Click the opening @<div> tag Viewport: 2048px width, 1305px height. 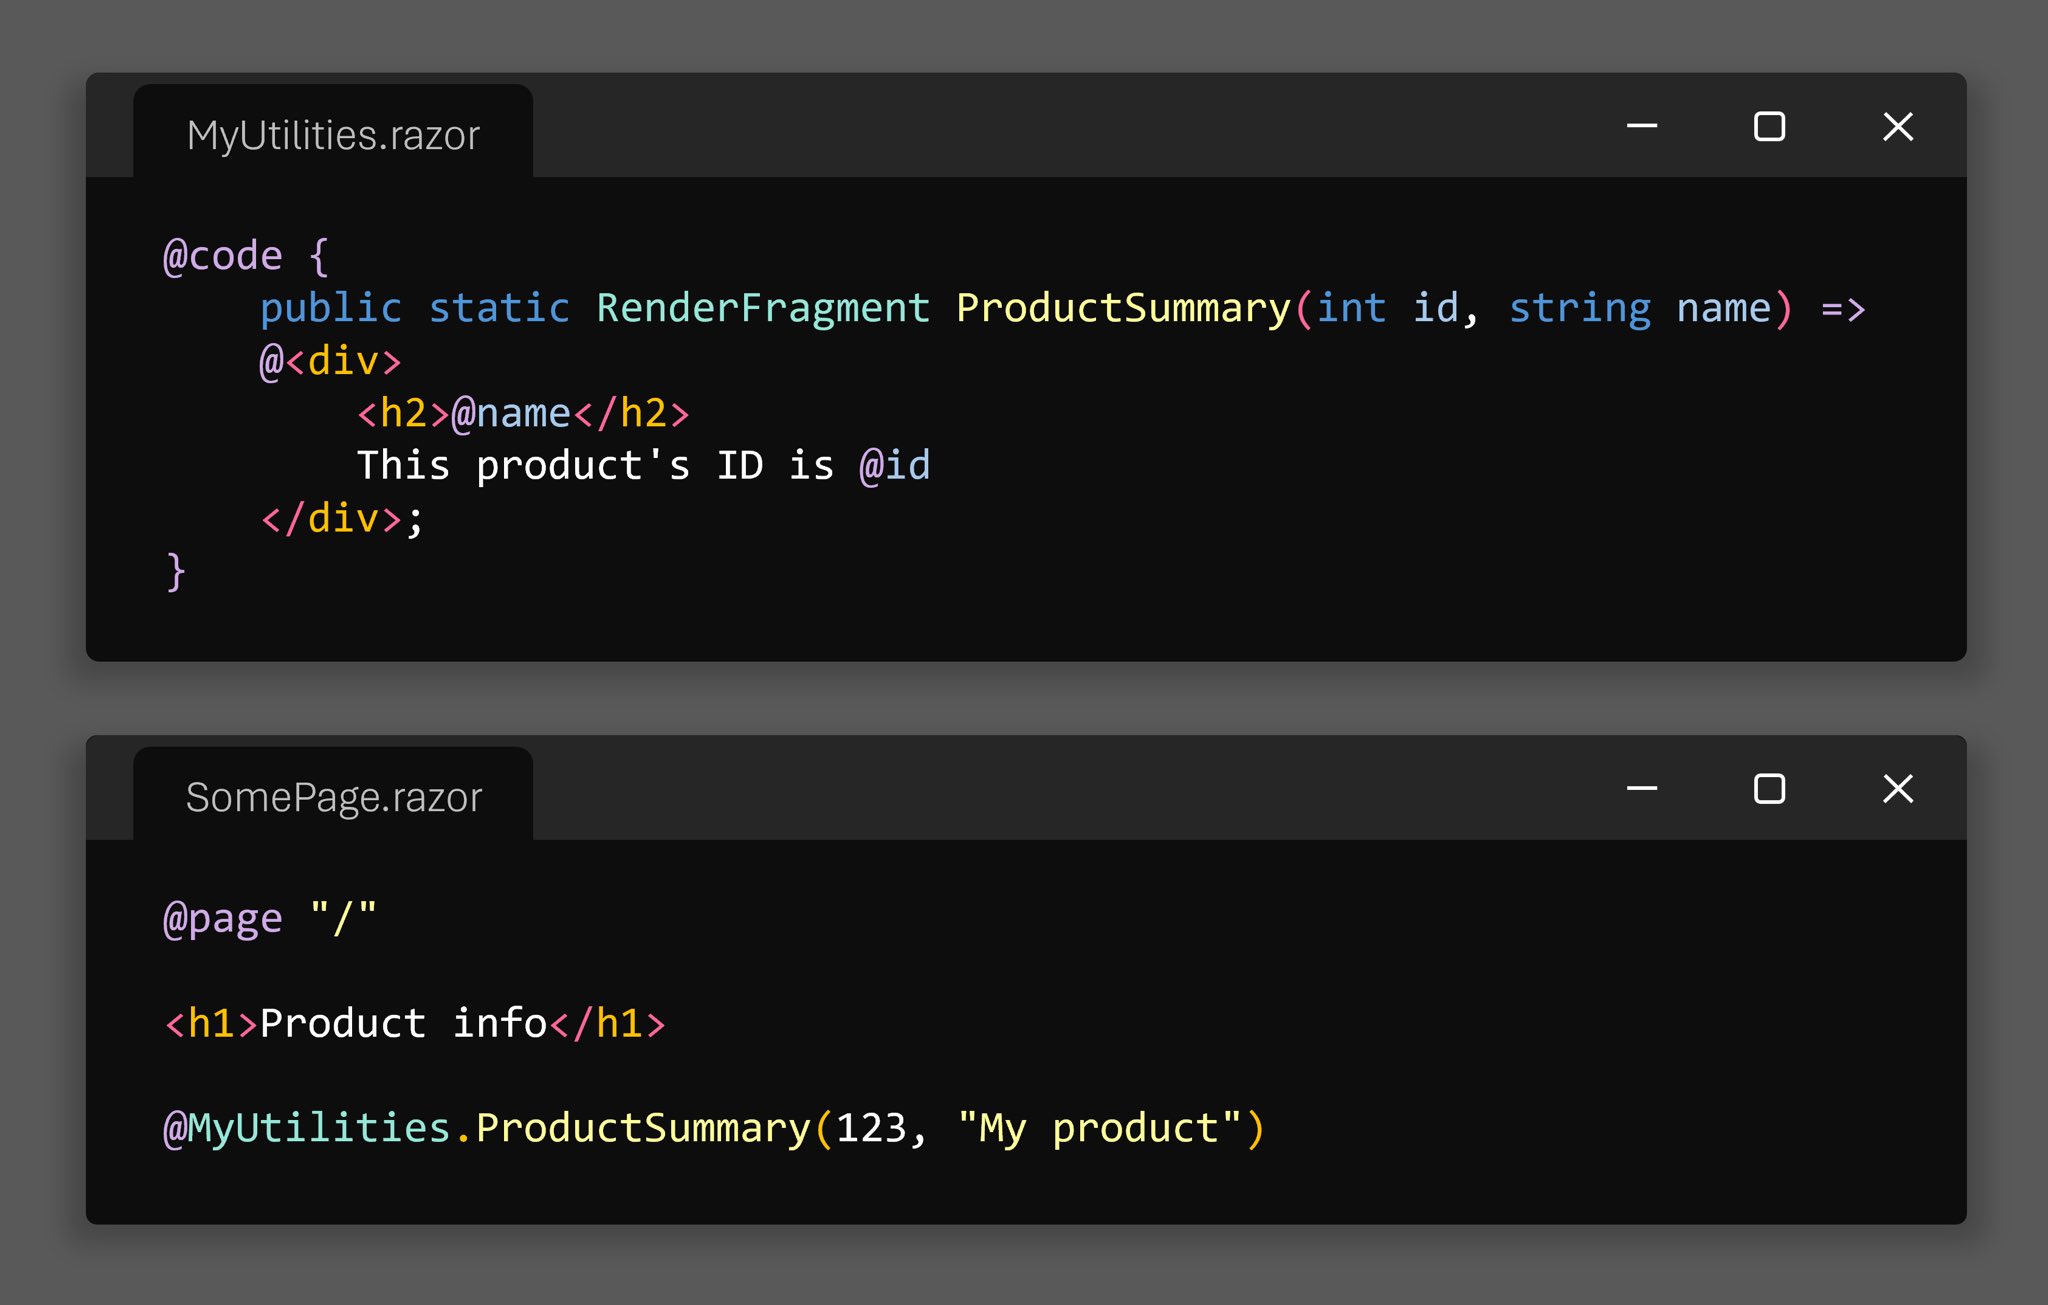330,361
